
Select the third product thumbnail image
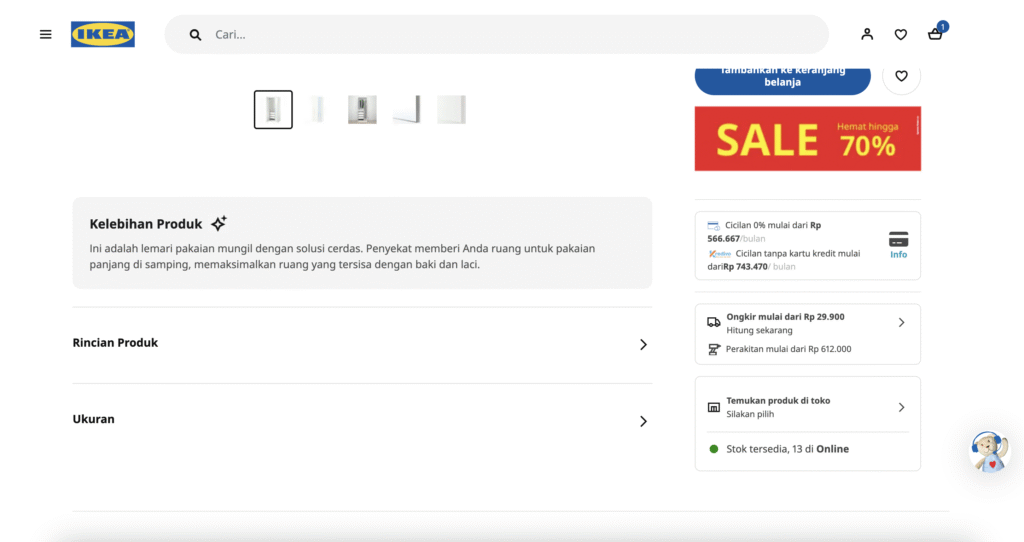coord(362,110)
